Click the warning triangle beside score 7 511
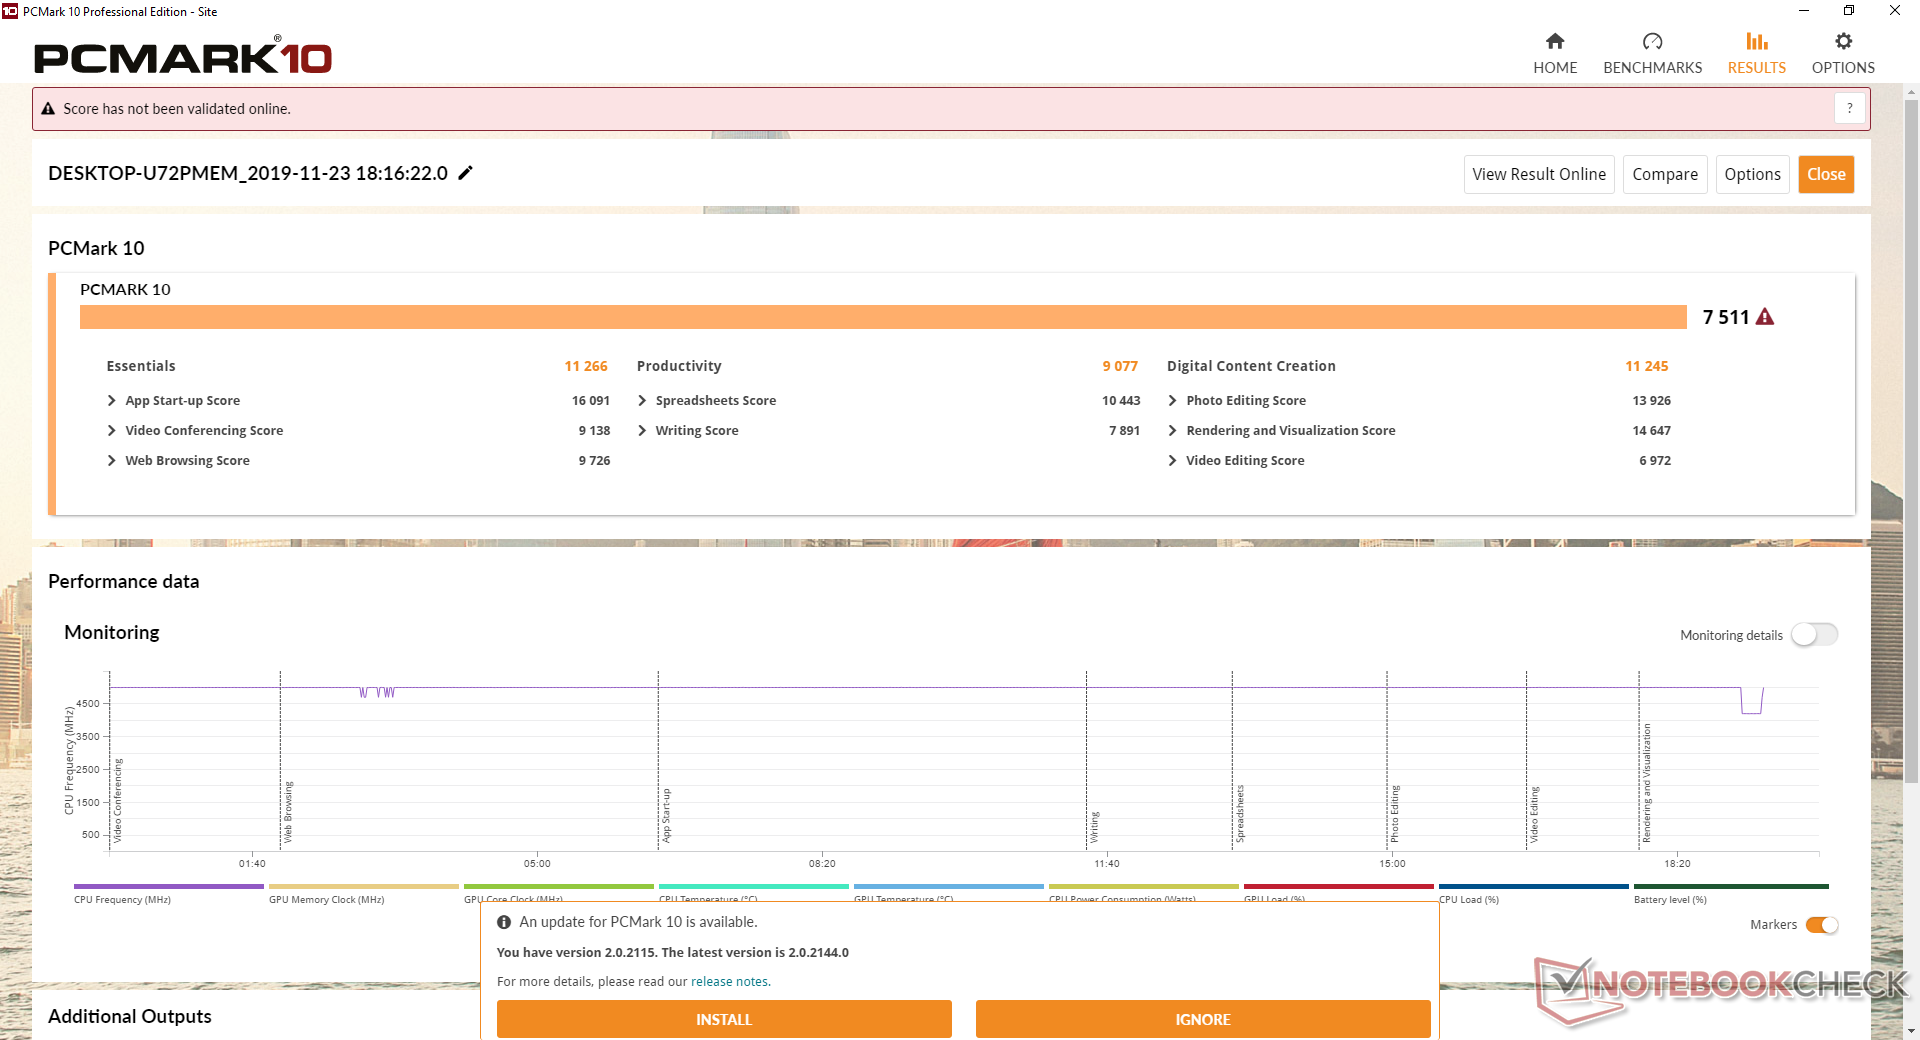 (x=1765, y=317)
